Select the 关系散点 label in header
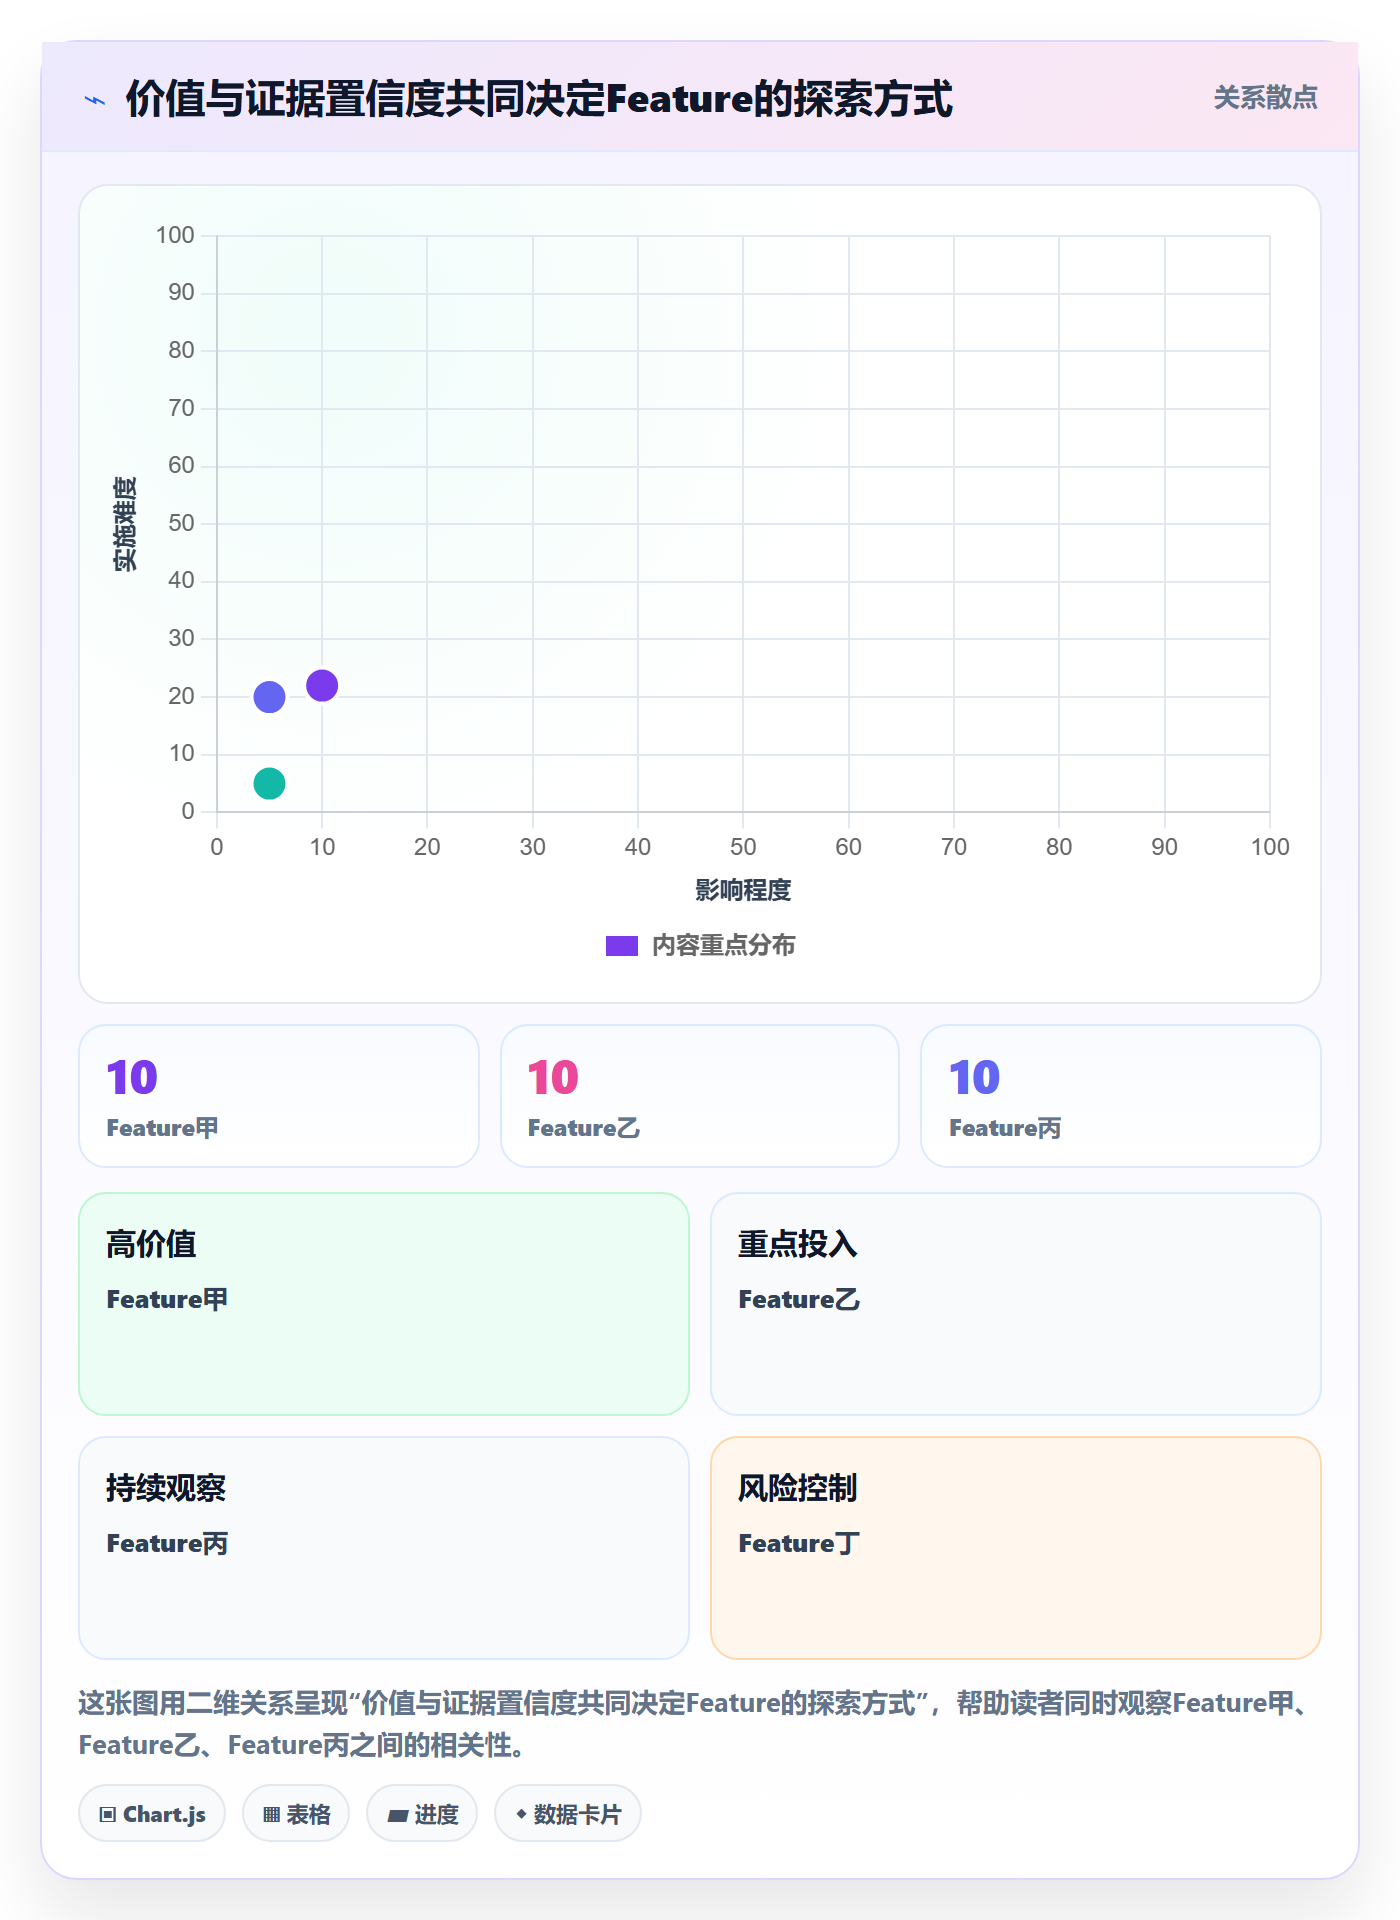The height and width of the screenshot is (1920, 1400). click(x=1265, y=98)
